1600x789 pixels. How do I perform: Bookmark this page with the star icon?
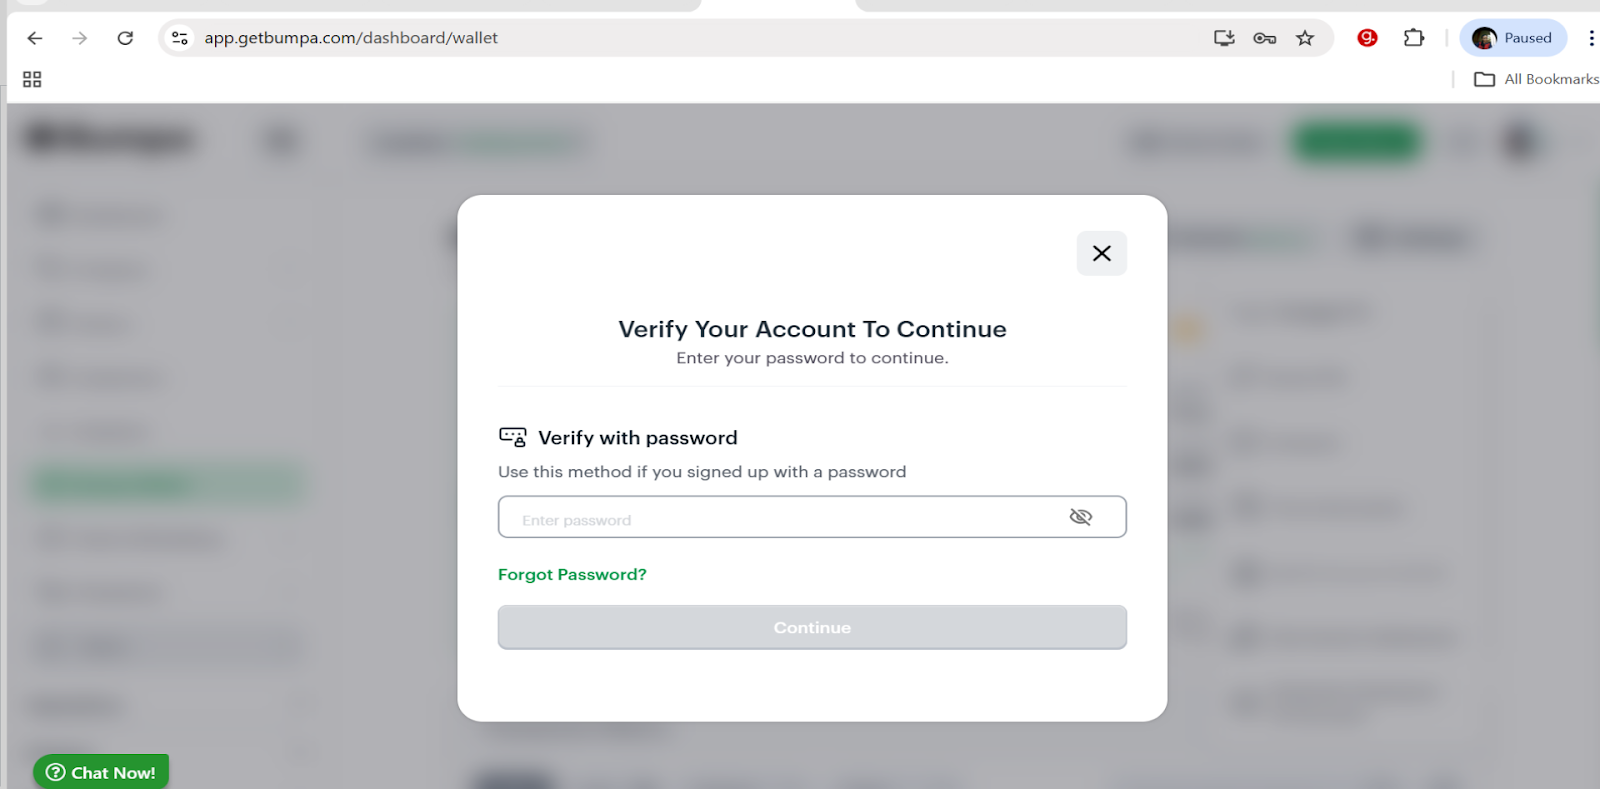(x=1304, y=38)
